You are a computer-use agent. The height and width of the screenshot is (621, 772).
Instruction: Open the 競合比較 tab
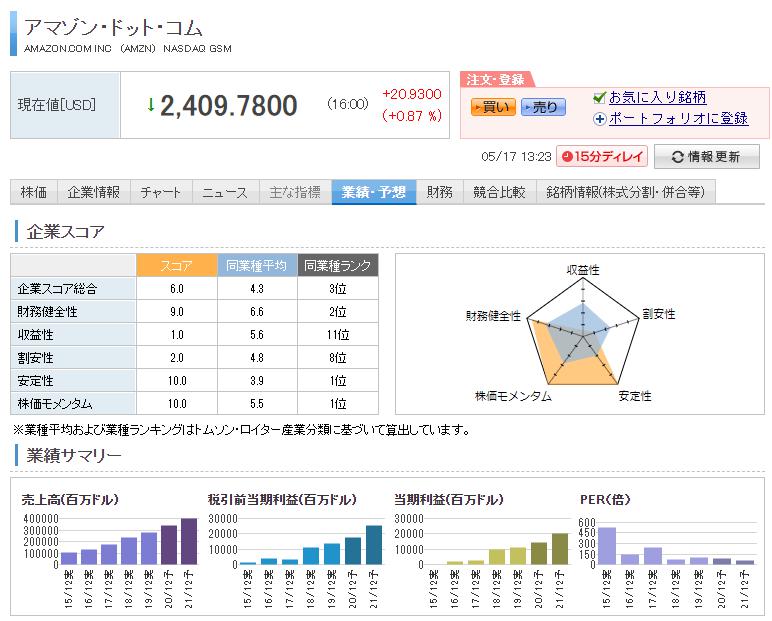(499, 192)
